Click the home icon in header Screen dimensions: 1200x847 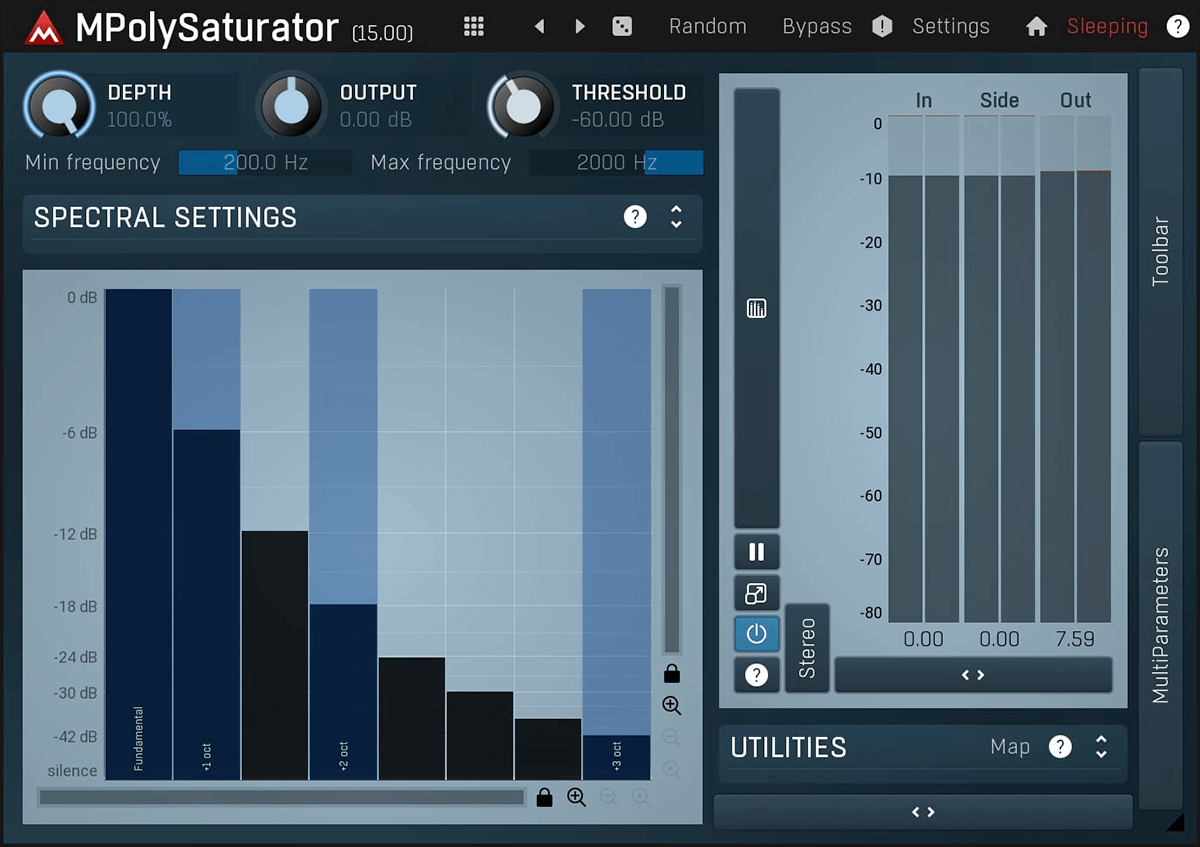click(1036, 27)
